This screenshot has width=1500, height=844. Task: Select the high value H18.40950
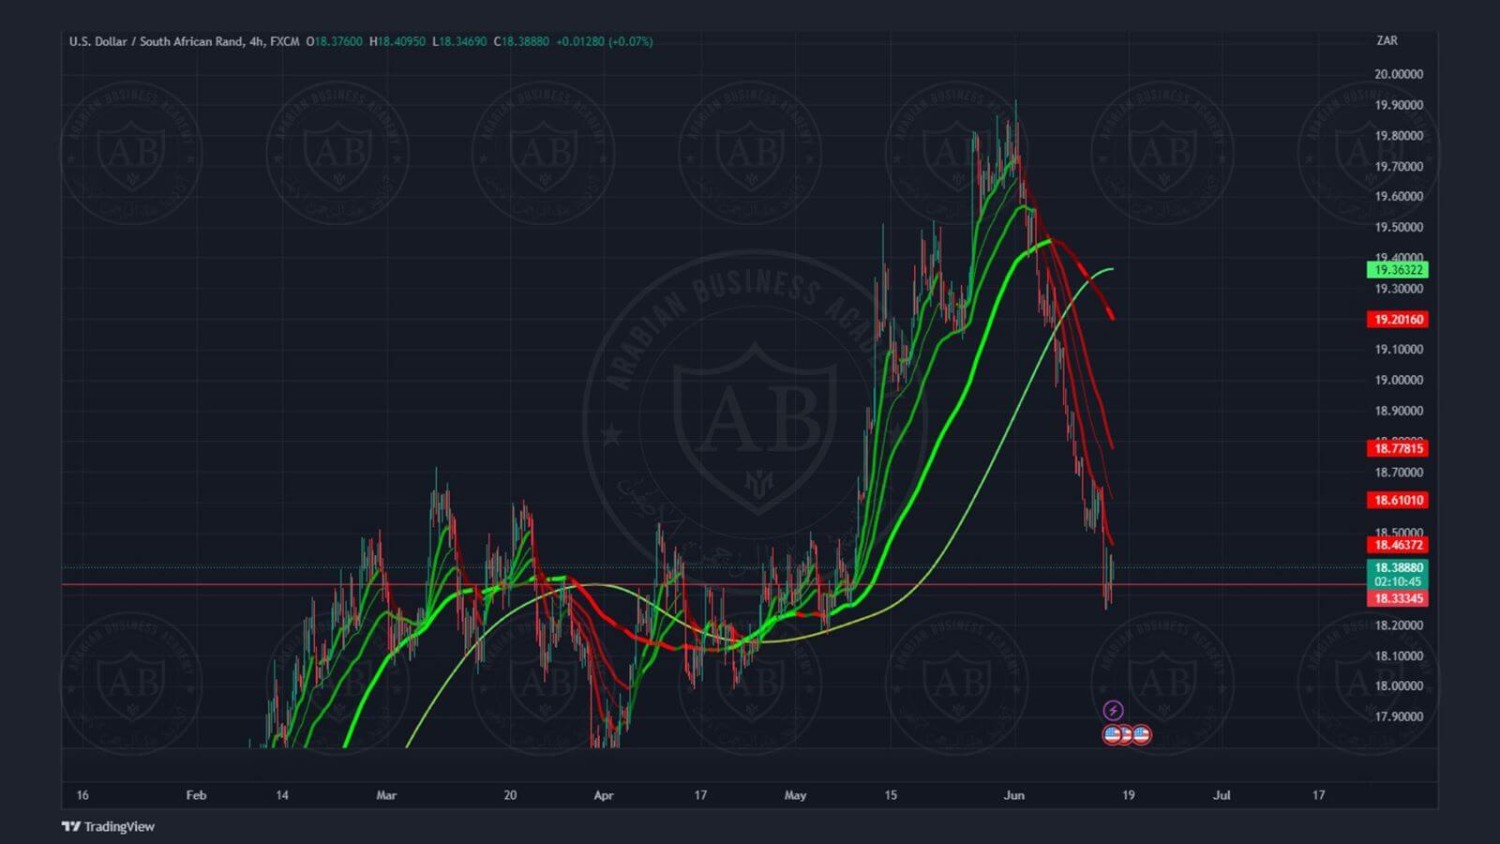(x=397, y=41)
